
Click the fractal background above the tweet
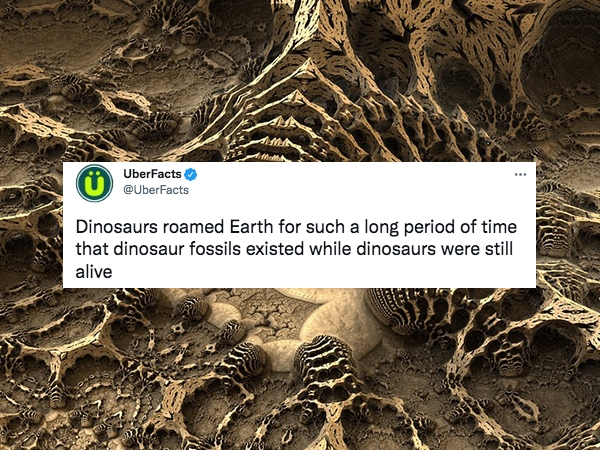click(300, 80)
